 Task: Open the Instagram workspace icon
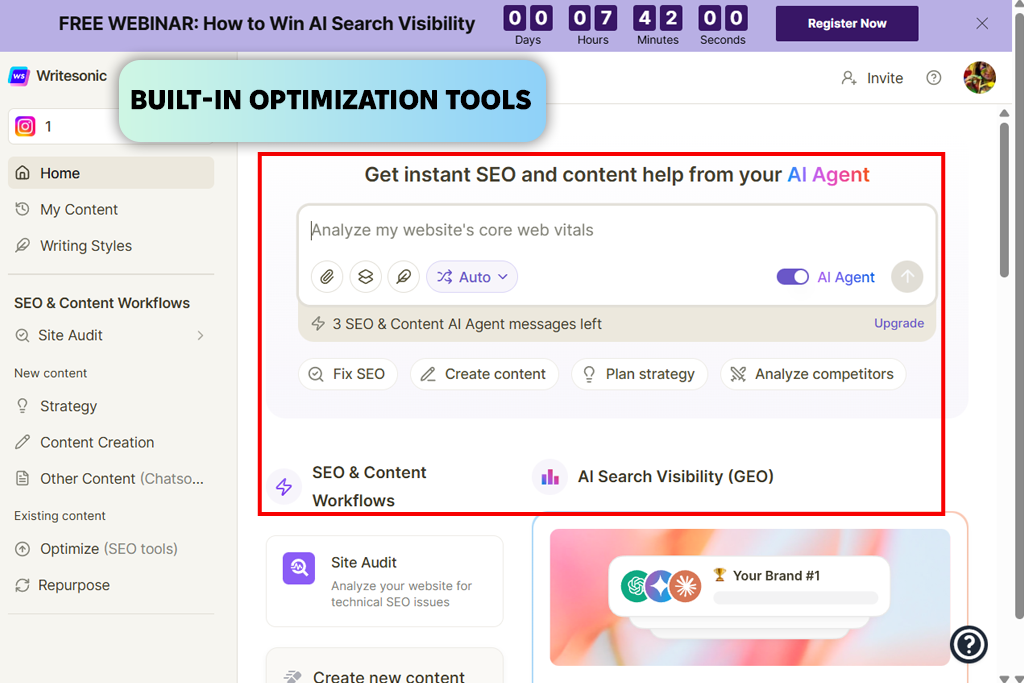click(25, 126)
